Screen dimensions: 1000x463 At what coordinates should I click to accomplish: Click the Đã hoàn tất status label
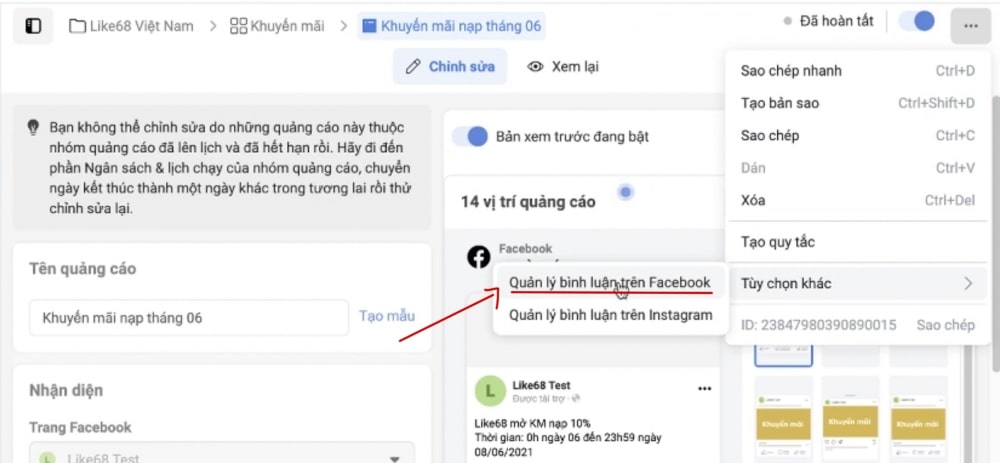pyautogui.click(x=837, y=21)
